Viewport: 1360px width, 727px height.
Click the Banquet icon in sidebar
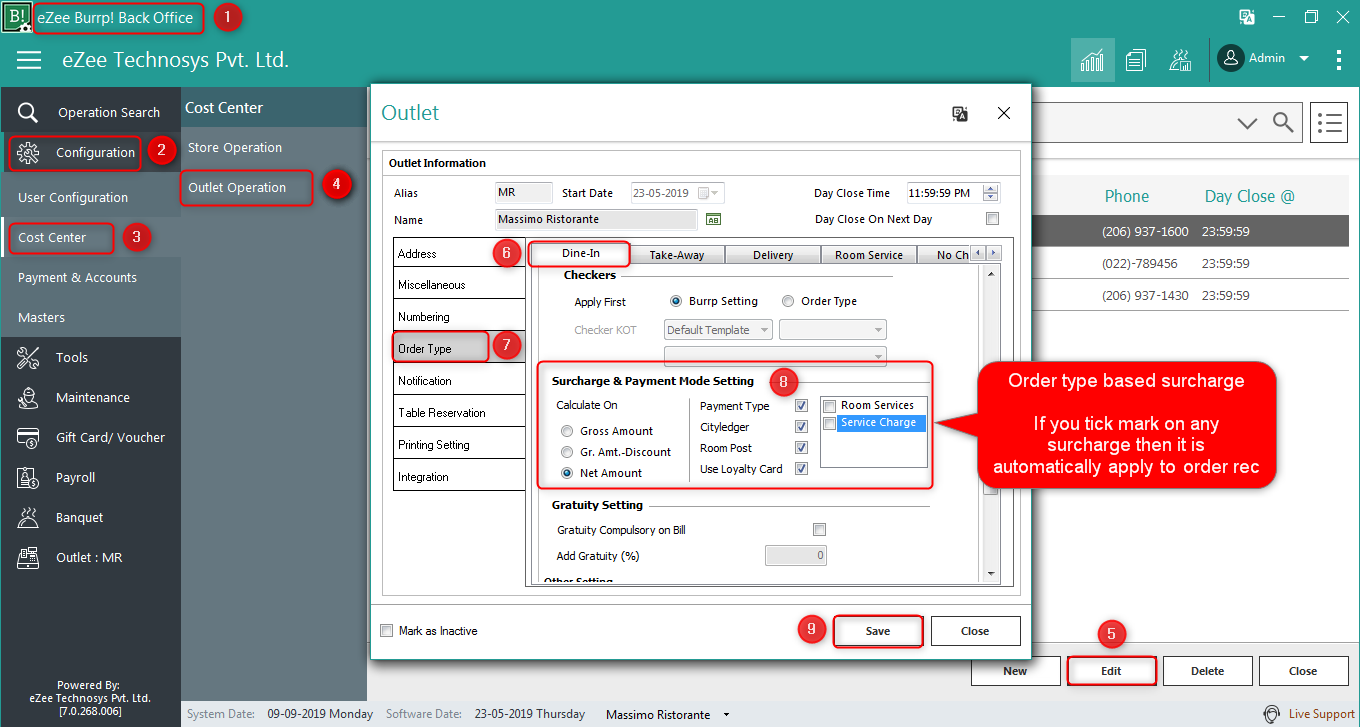[x=28, y=517]
